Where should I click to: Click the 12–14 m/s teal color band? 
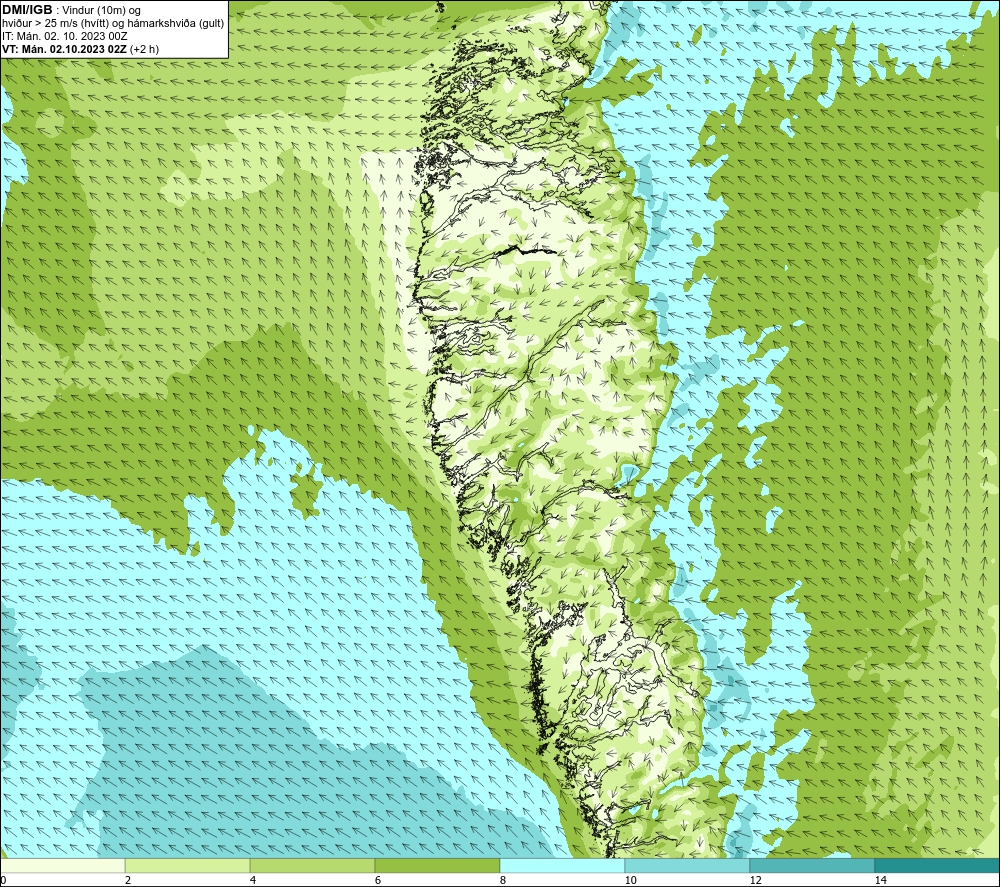[812, 865]
